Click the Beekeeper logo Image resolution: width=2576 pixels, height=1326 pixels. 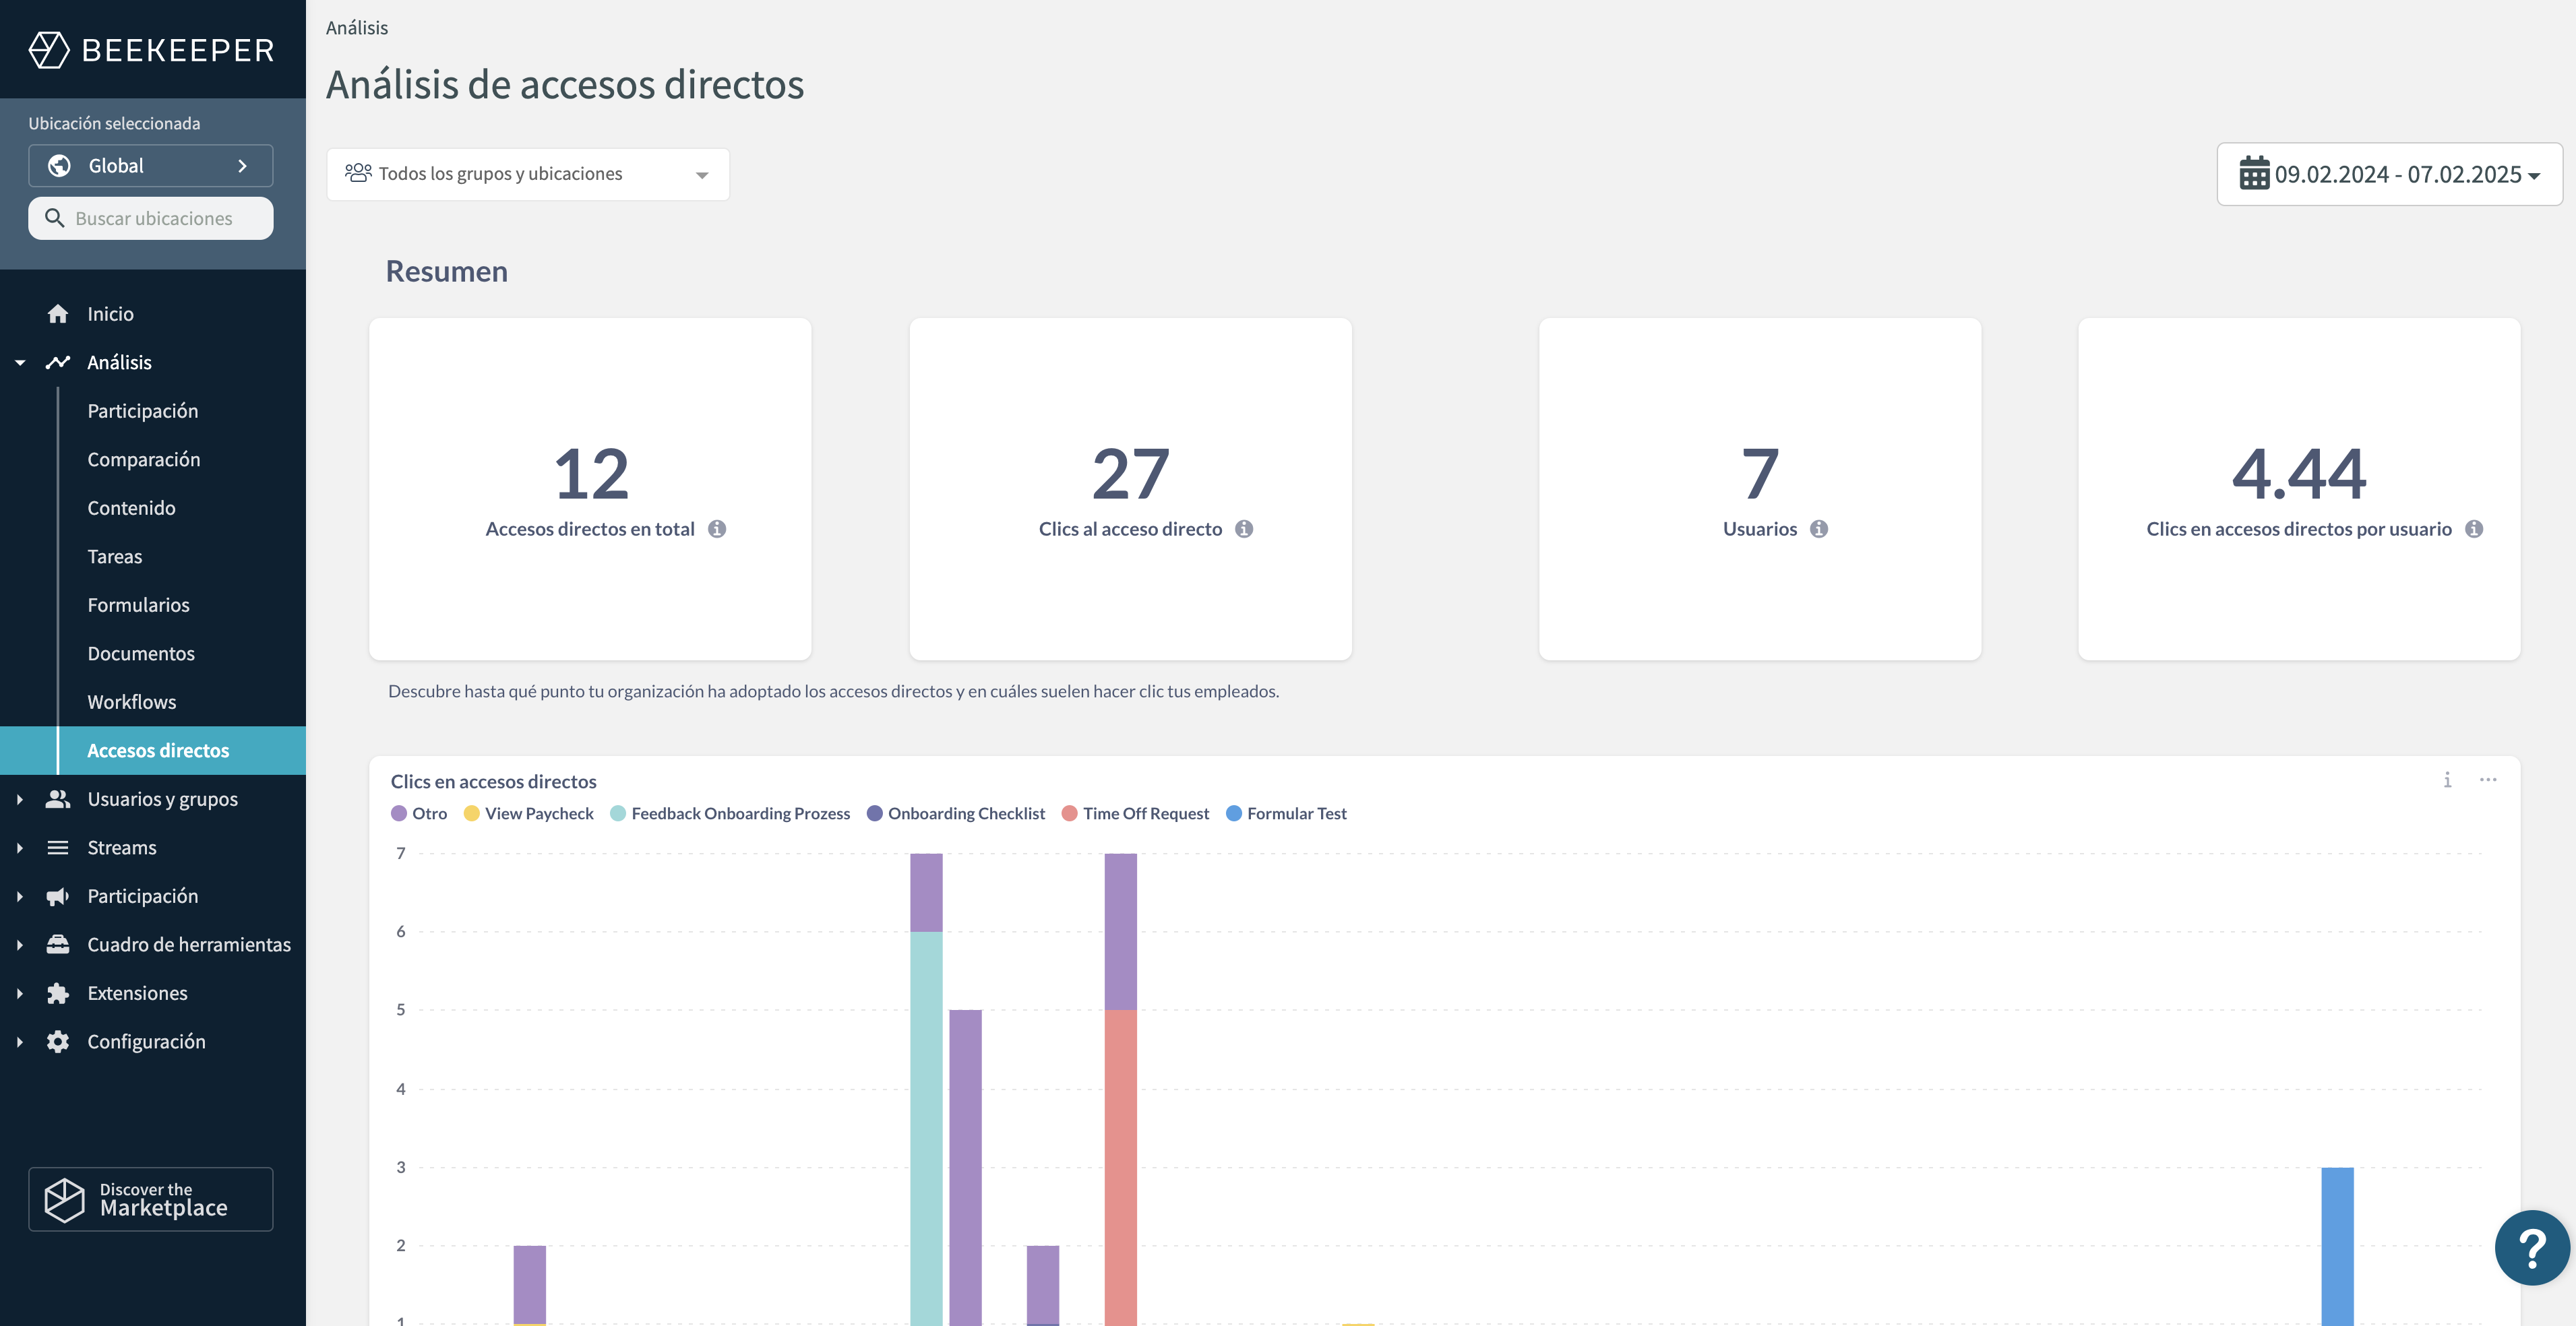[151, 49]
